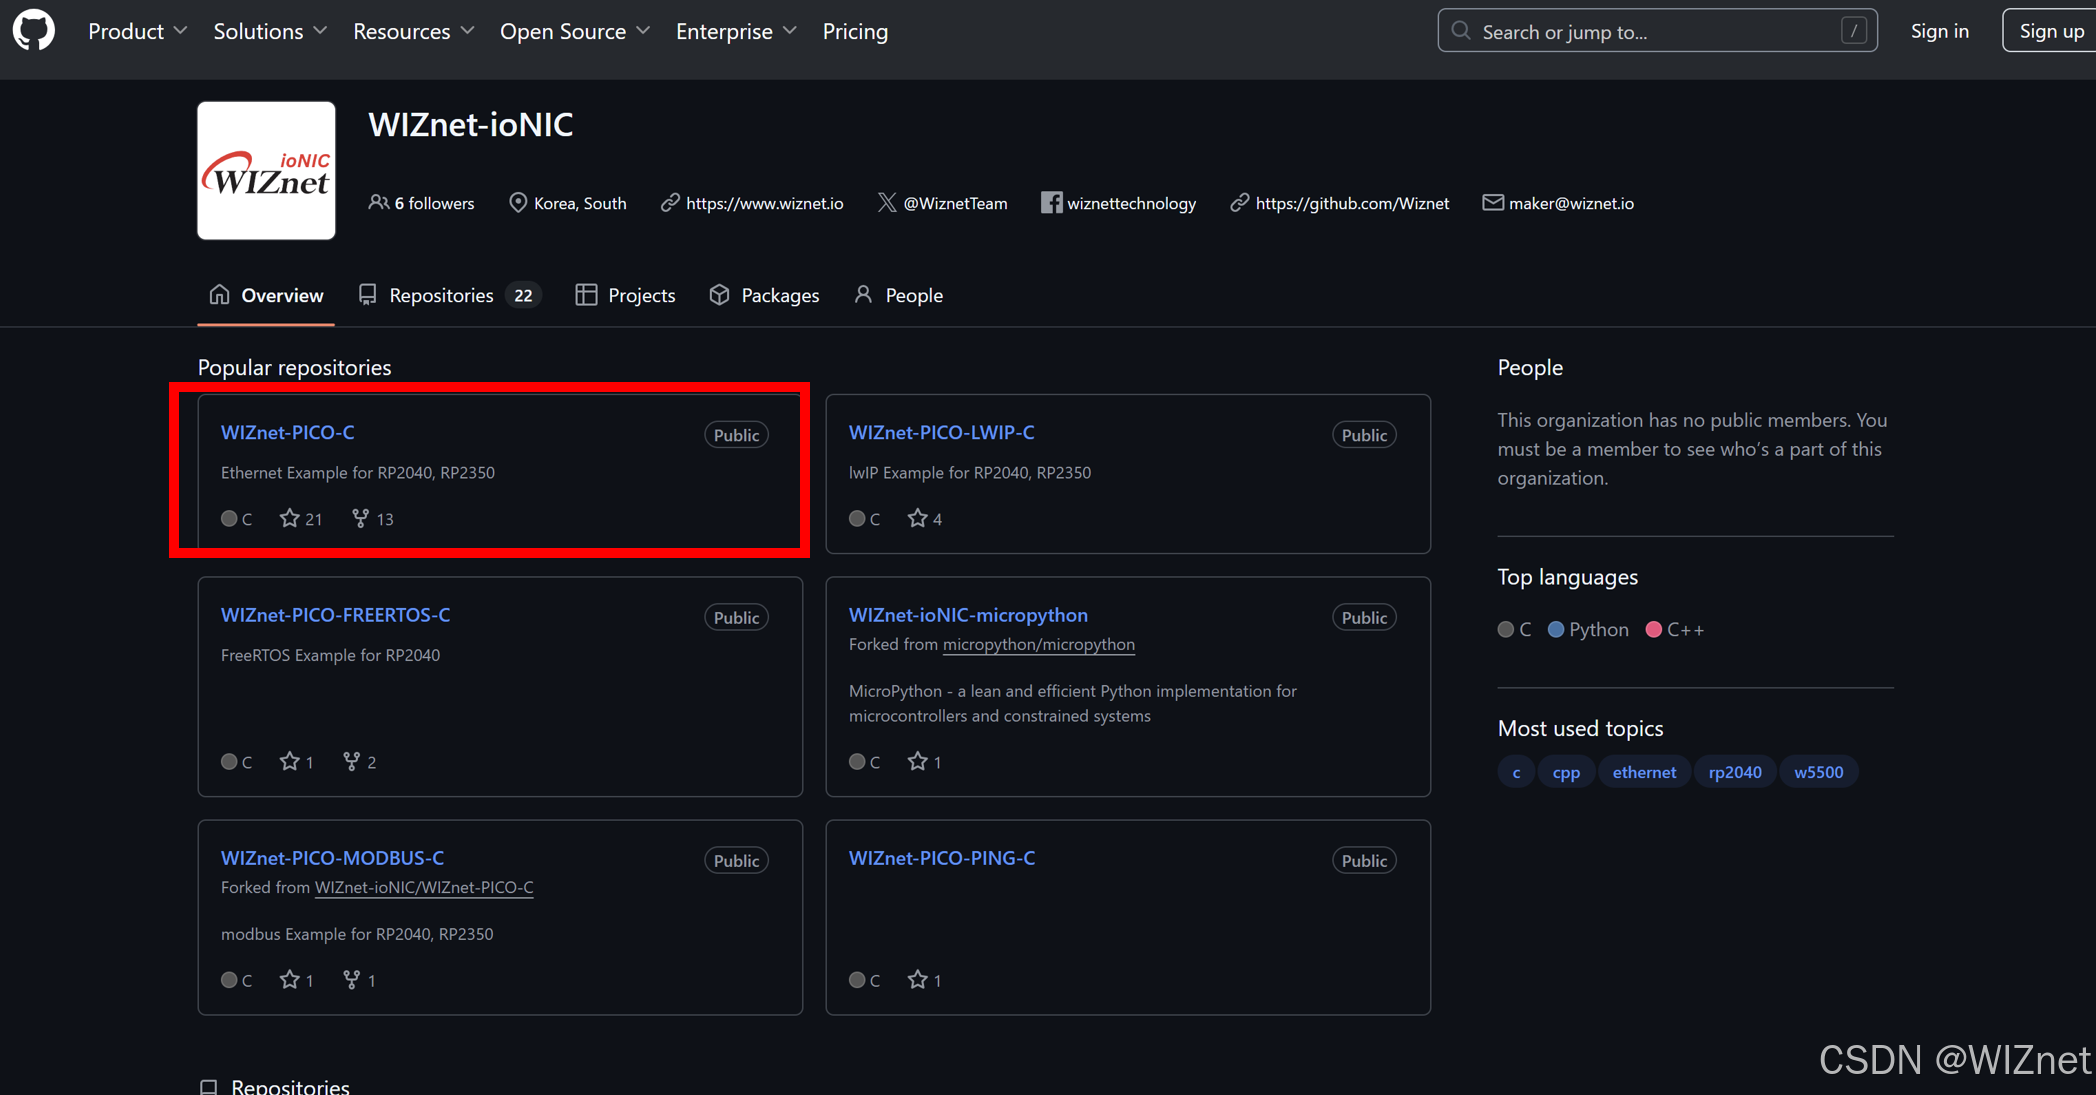Click the X icon for @WiznetTeam

[887, 203]
